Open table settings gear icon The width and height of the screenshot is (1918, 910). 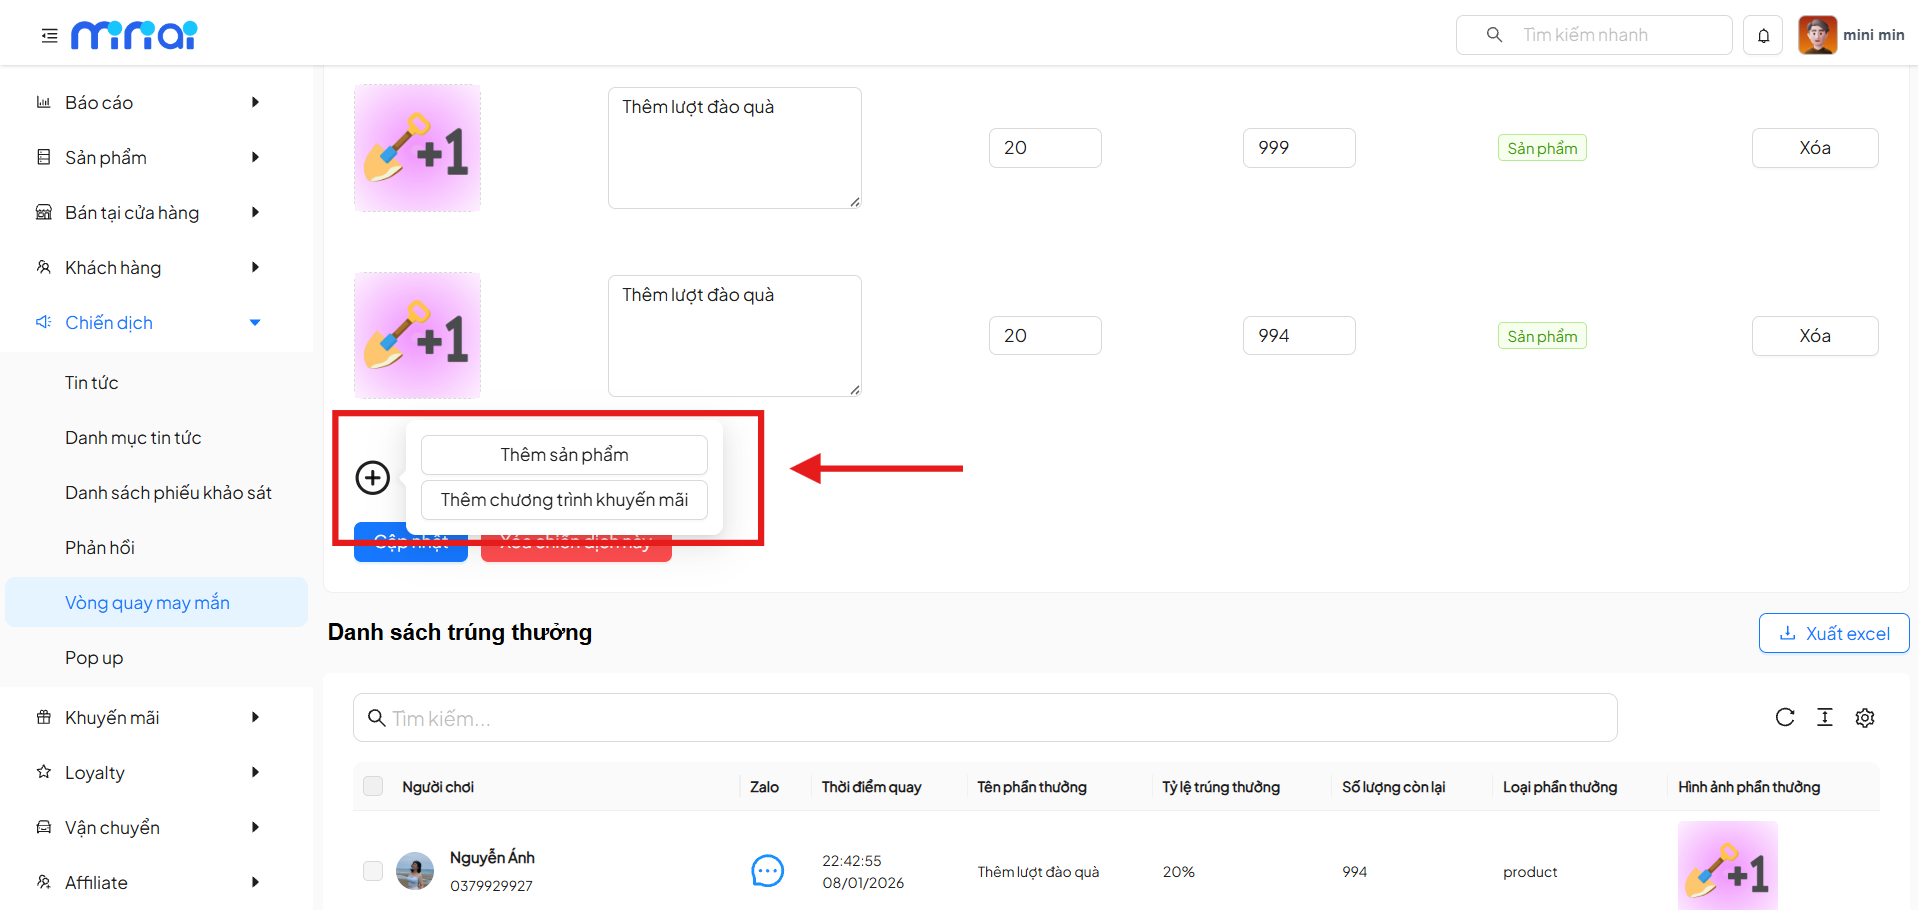coord(1864,717)
